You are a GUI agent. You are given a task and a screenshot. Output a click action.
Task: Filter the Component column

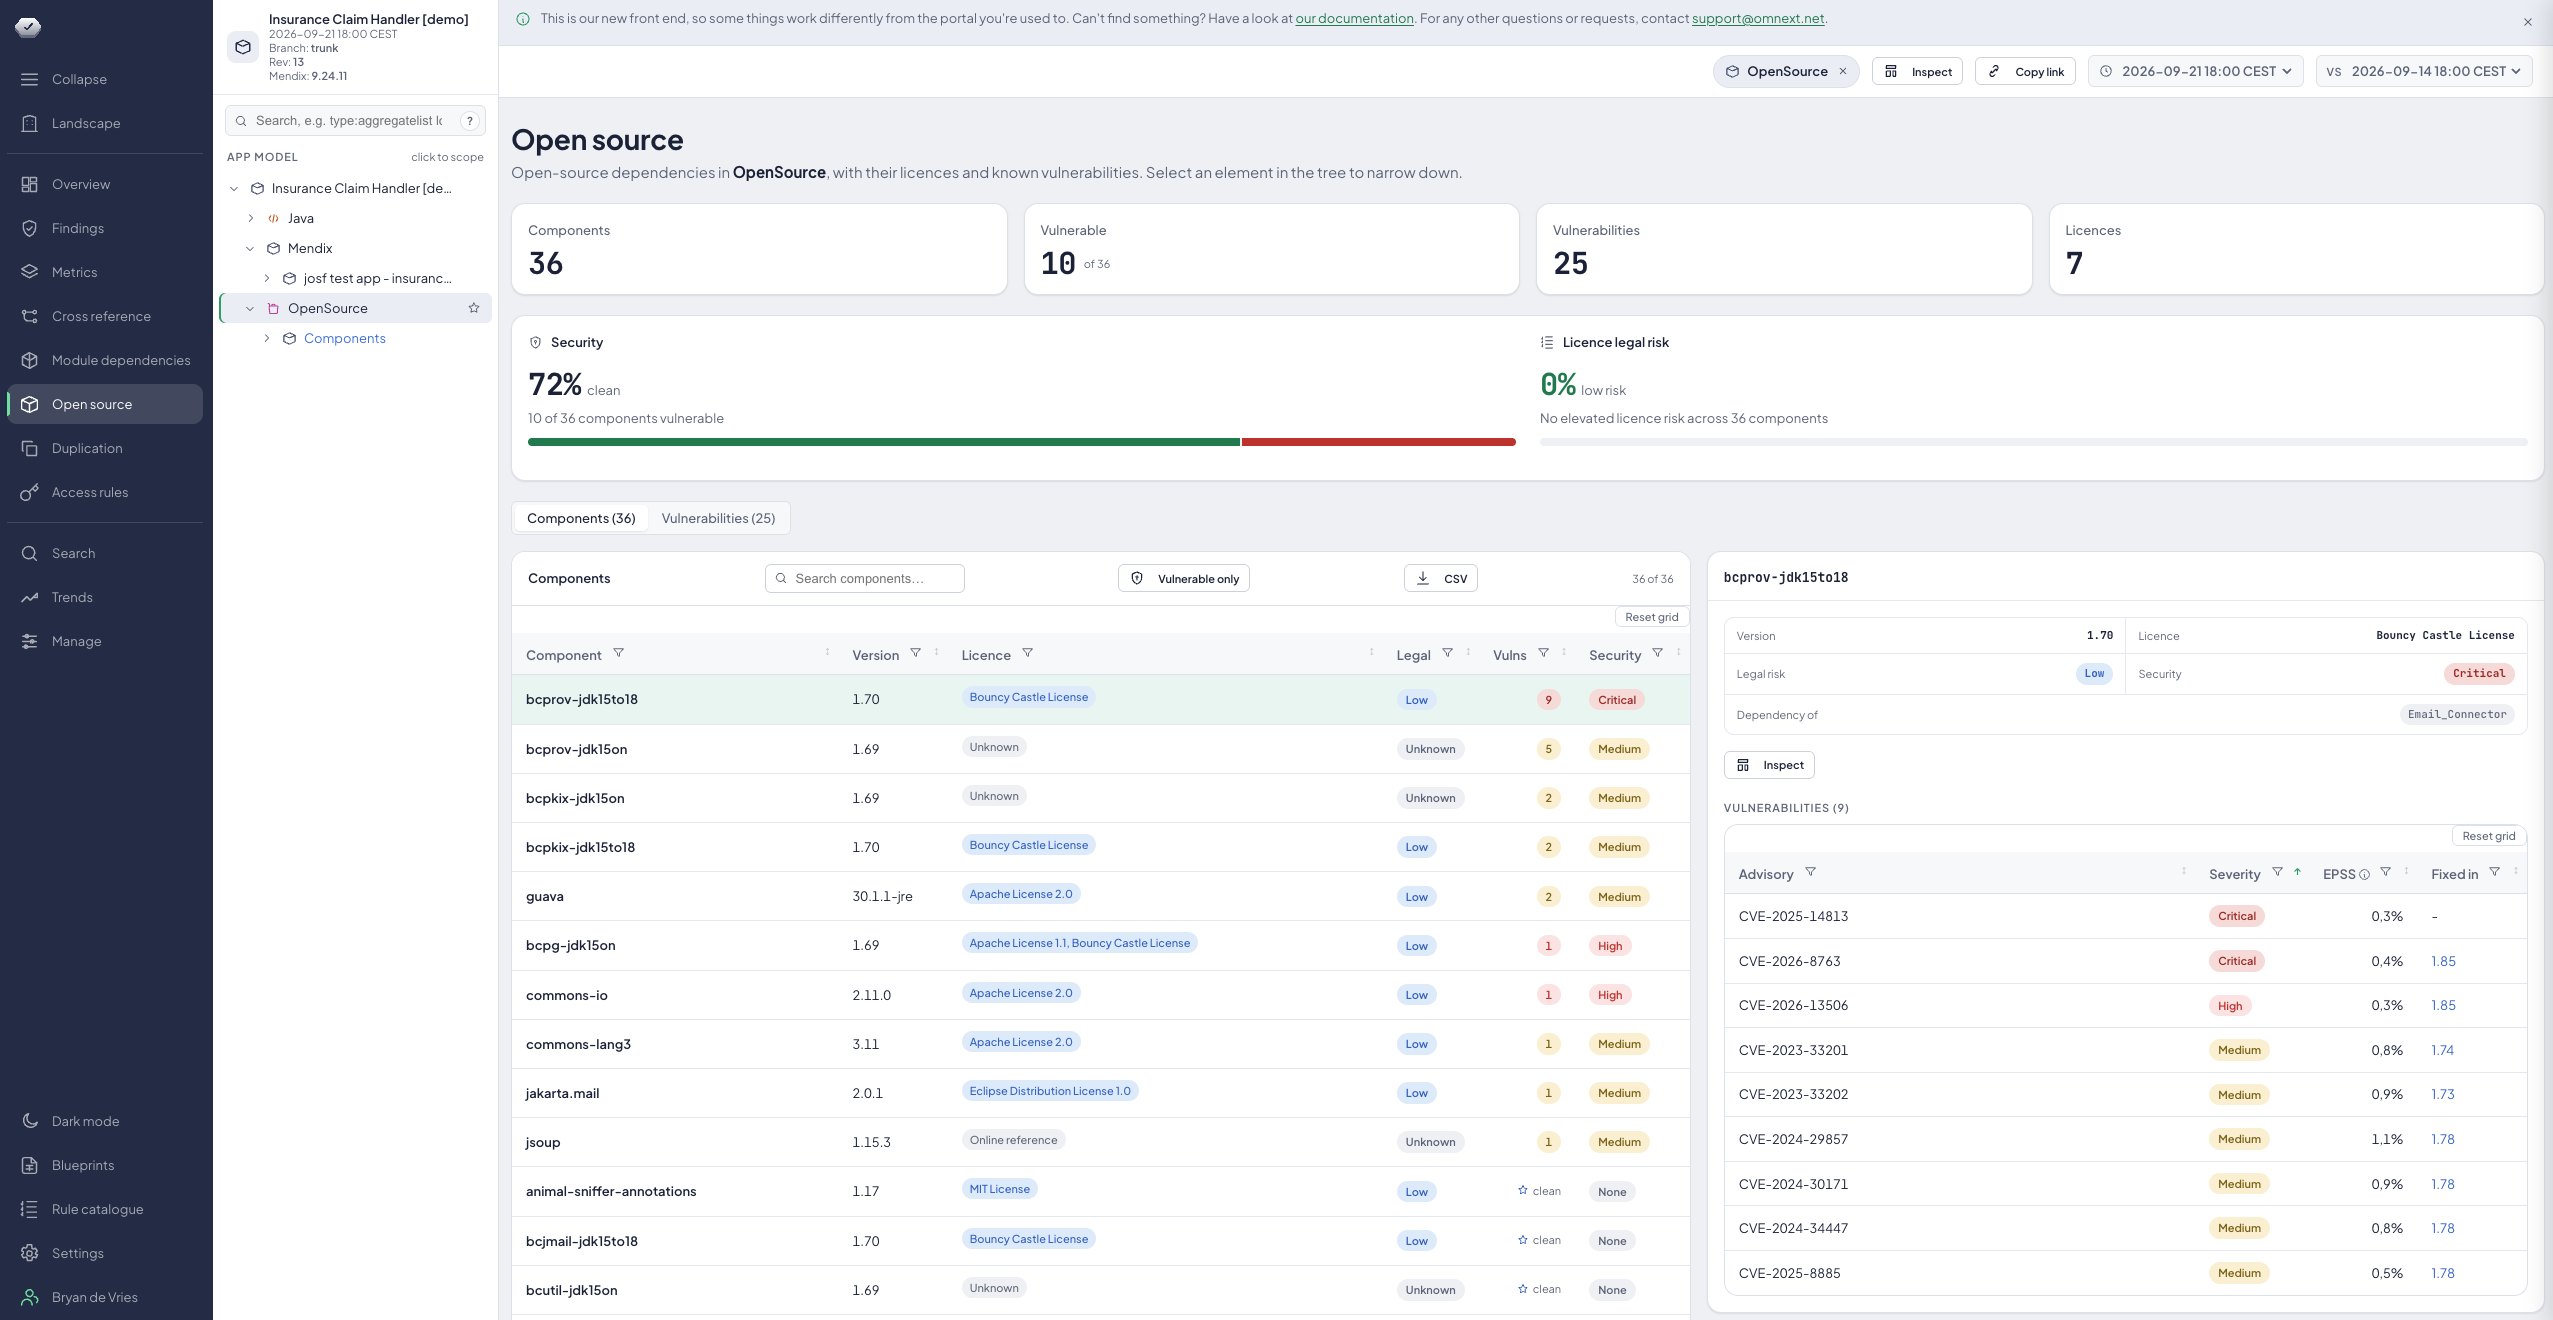pyautogui.click(x=619, y=653)
